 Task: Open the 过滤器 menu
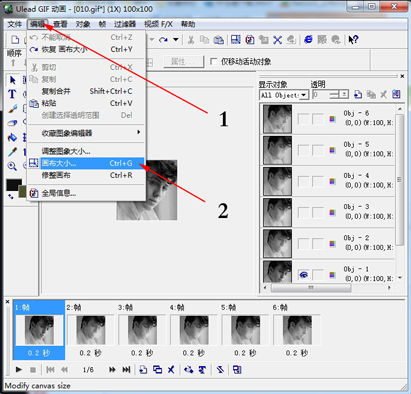[125, 24]
